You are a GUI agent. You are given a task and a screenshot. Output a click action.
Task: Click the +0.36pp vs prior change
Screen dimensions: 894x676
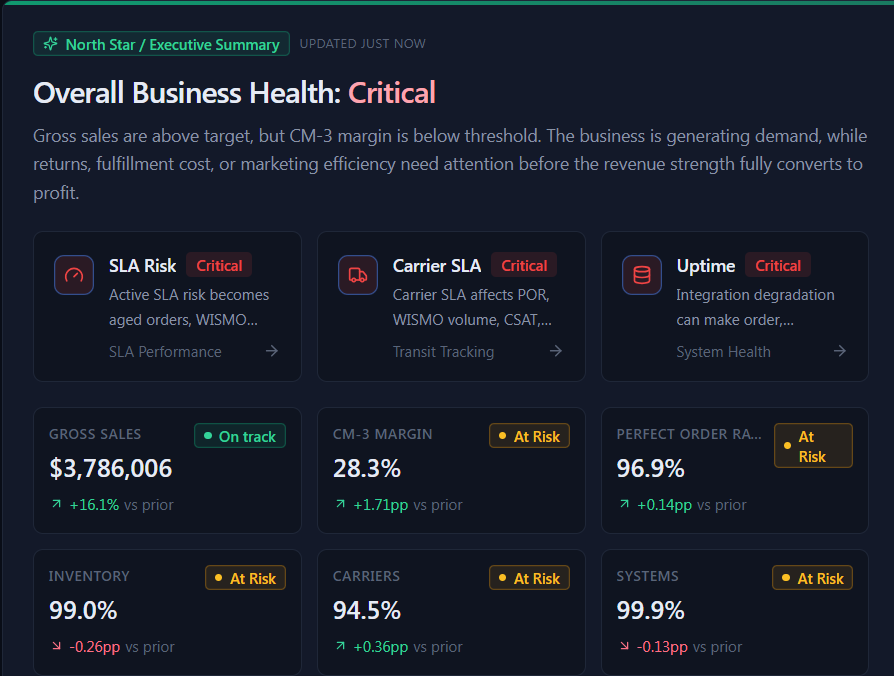tap(408, 647)
